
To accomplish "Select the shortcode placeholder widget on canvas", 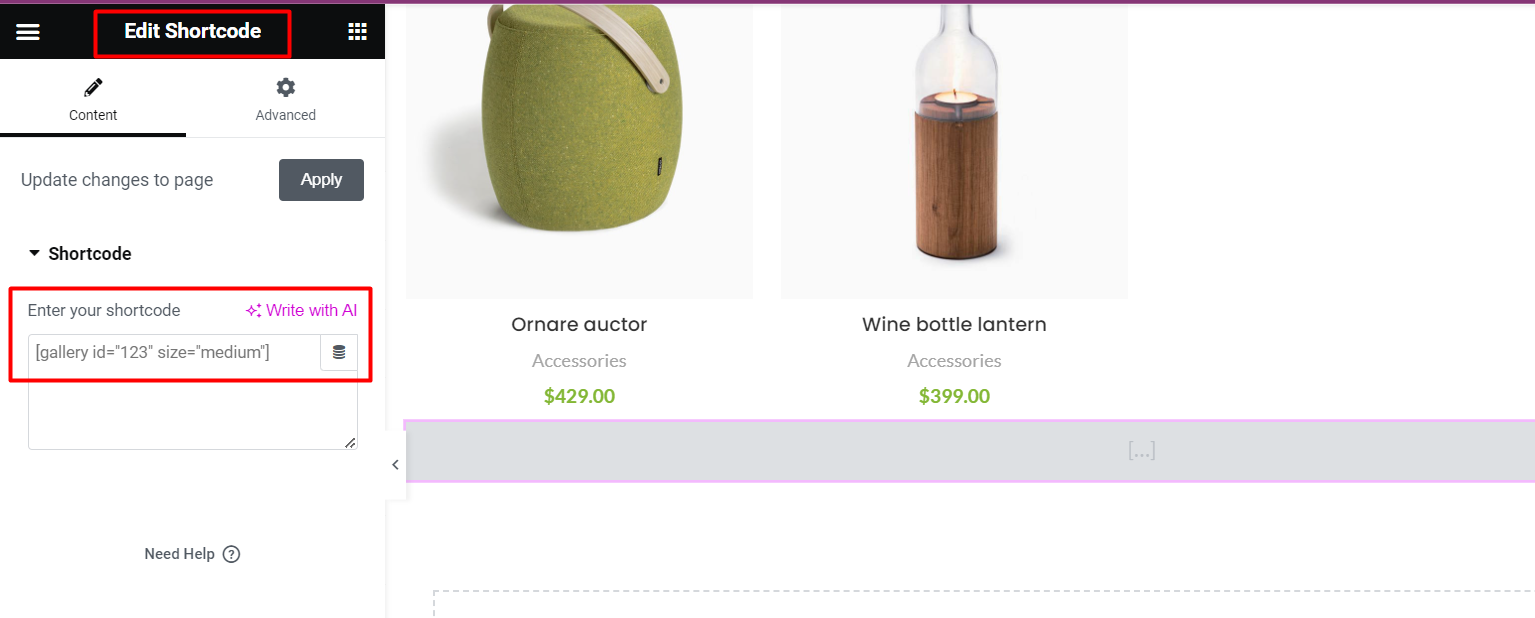I will [970, 451].
